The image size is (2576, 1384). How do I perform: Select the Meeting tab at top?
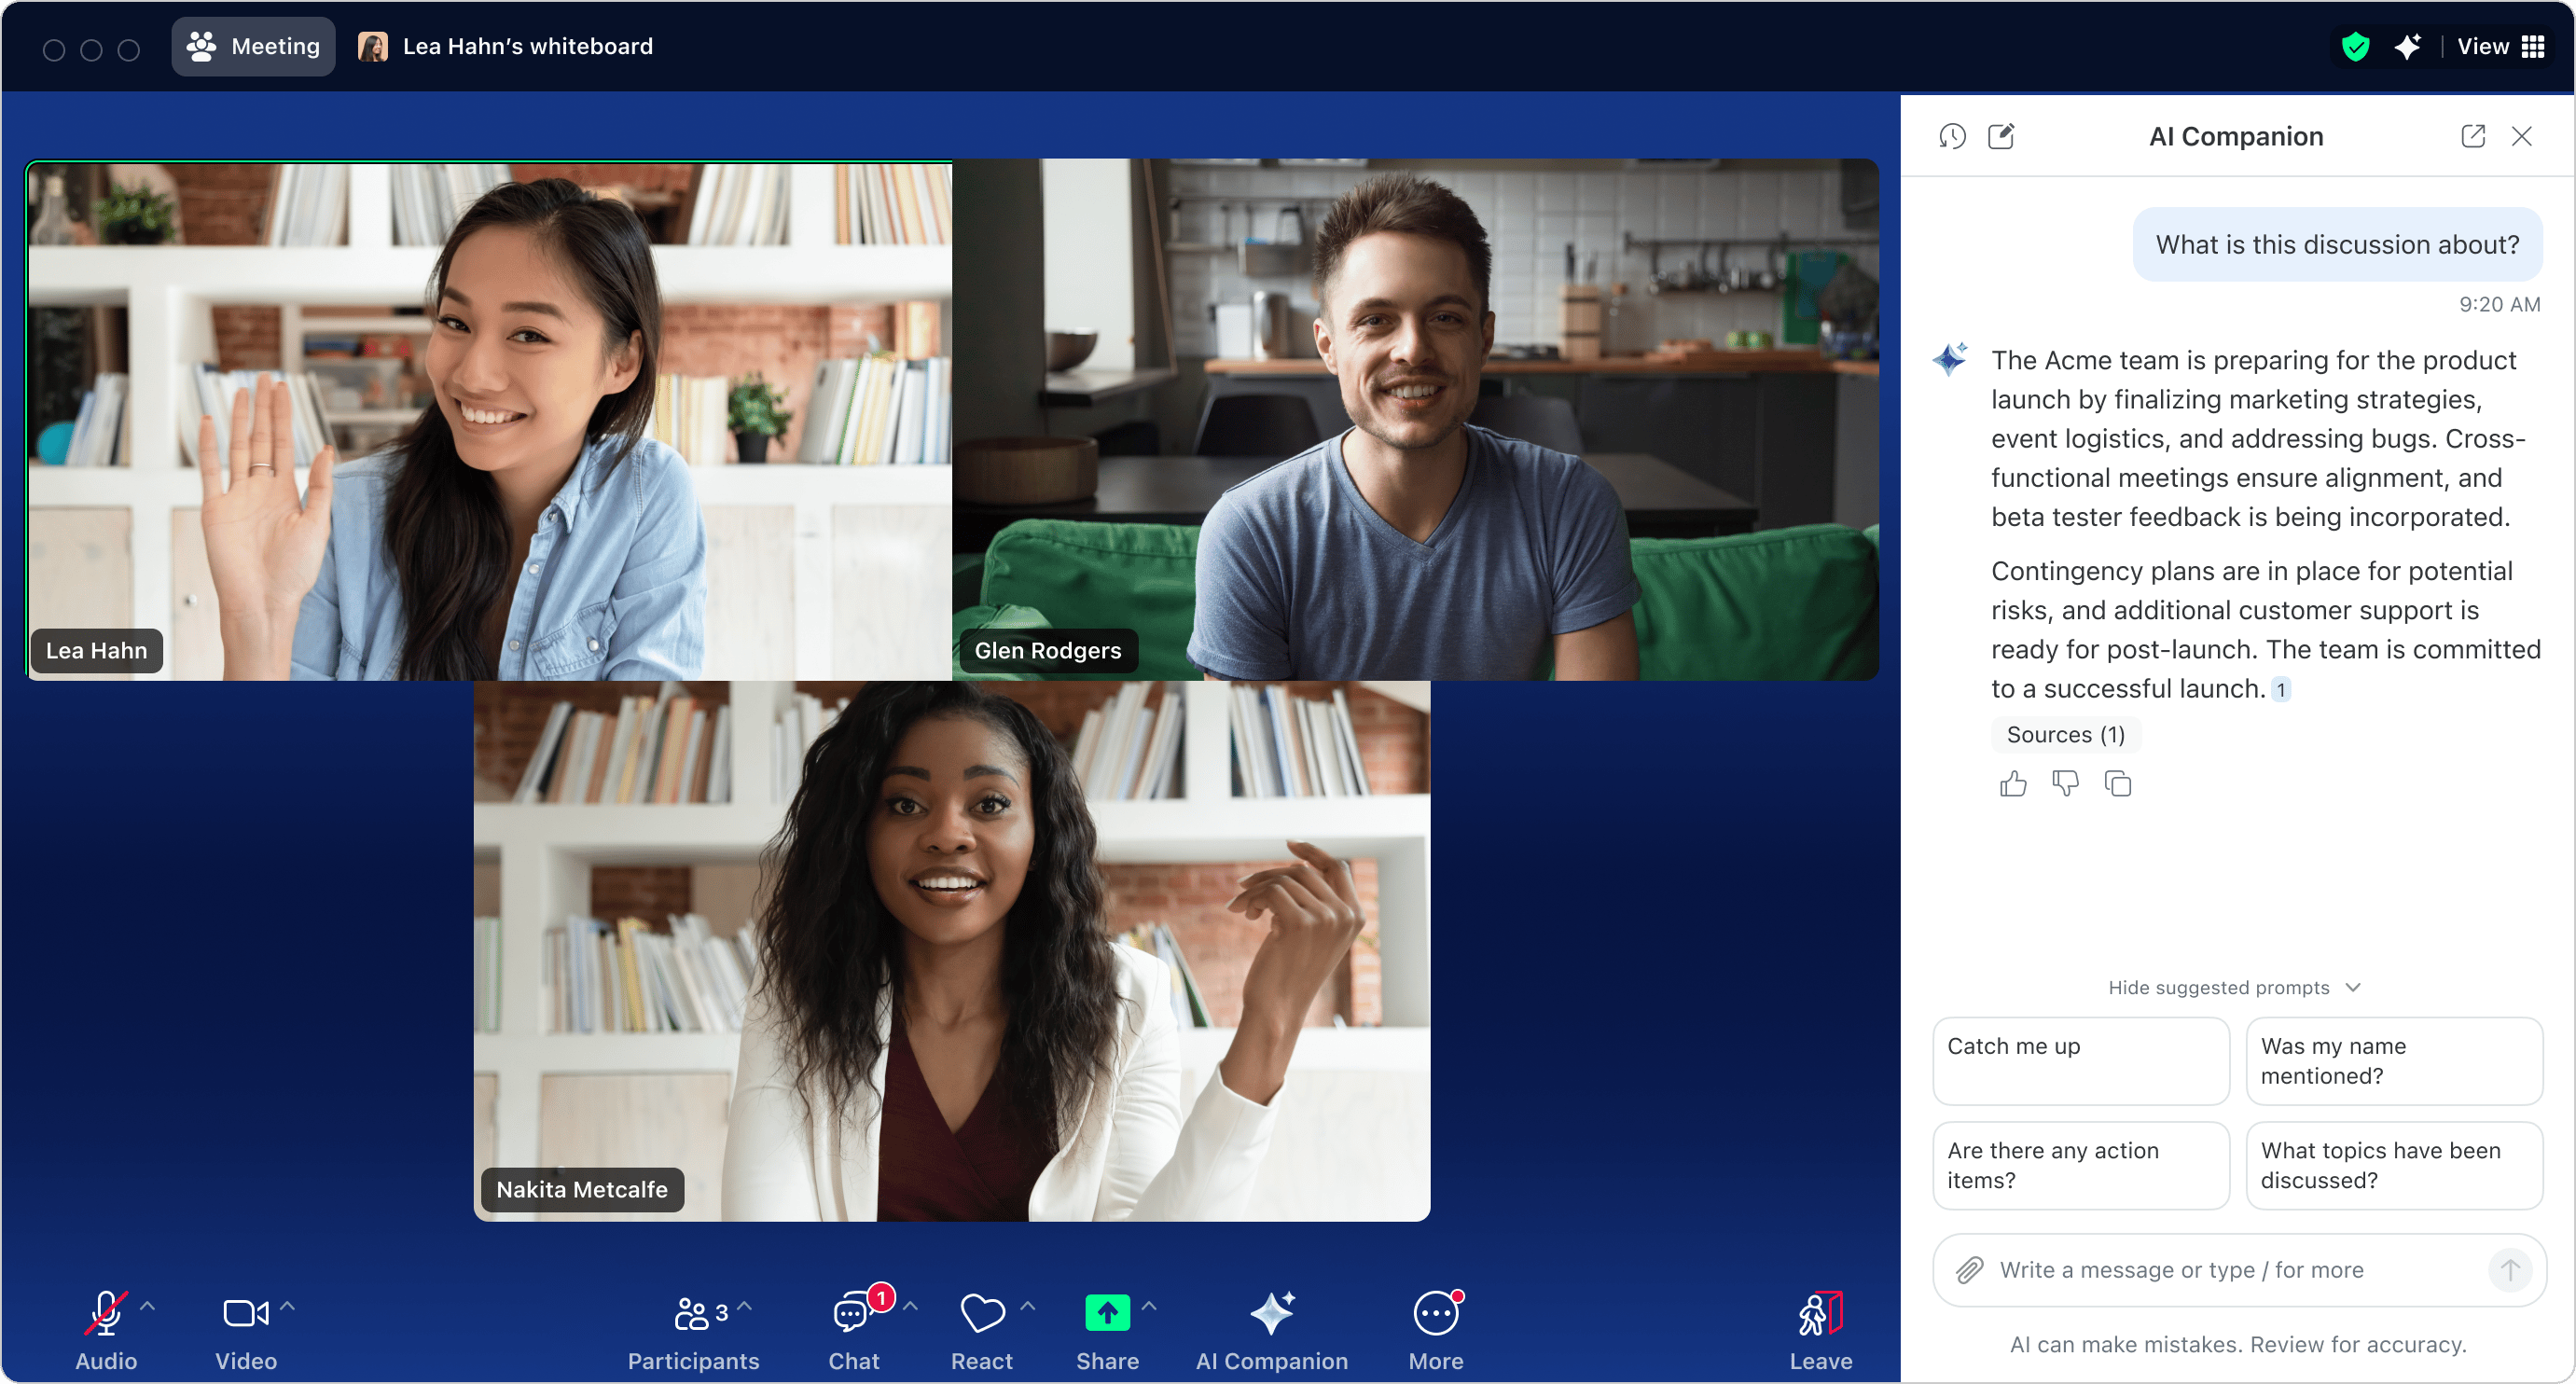252,46
